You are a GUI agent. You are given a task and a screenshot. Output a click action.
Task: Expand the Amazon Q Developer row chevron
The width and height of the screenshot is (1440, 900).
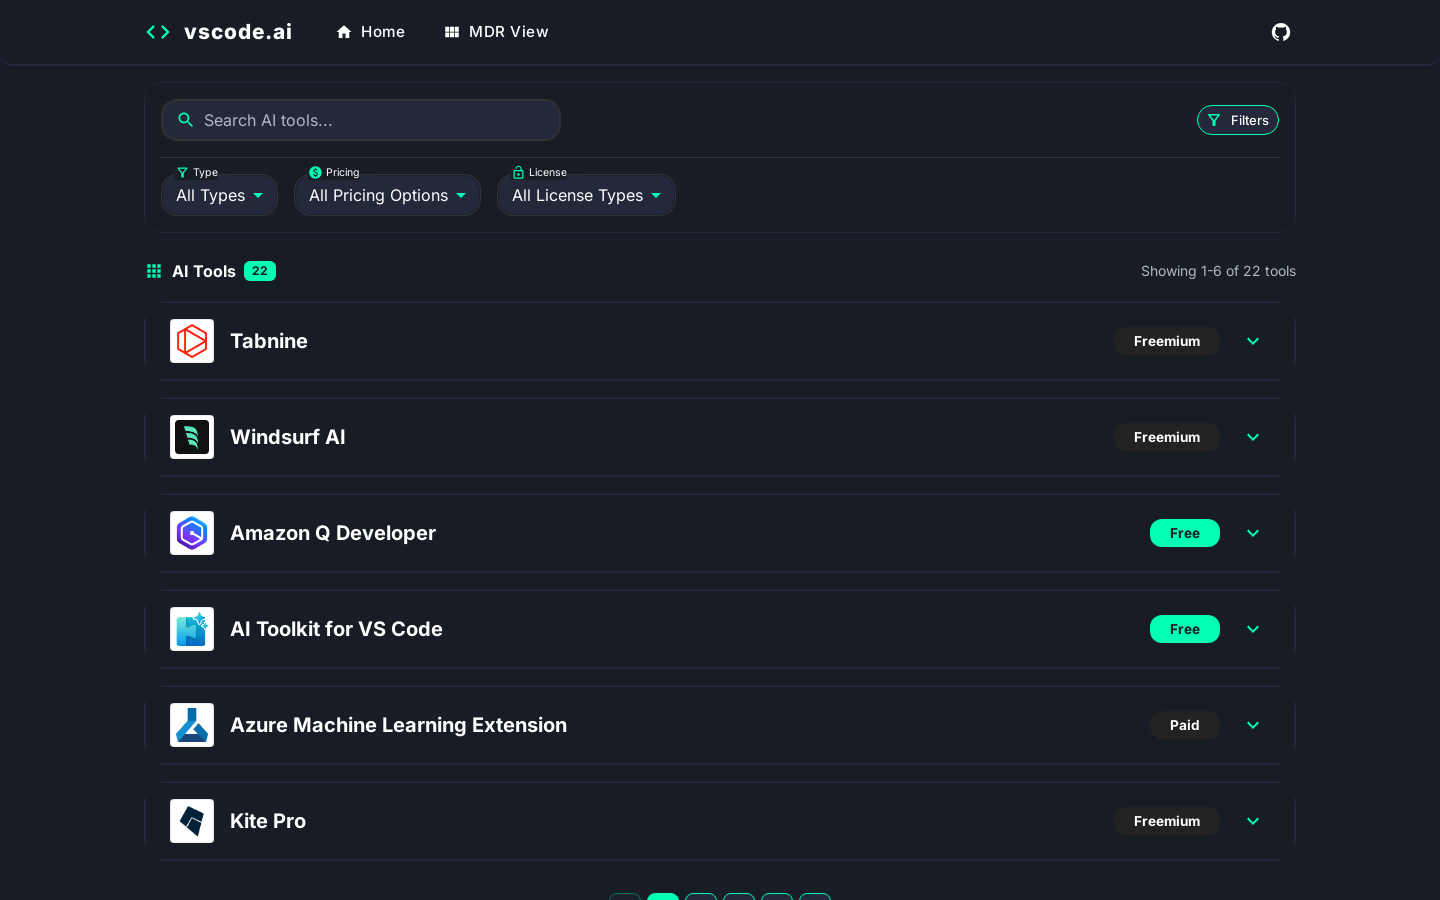(1253, 533)
